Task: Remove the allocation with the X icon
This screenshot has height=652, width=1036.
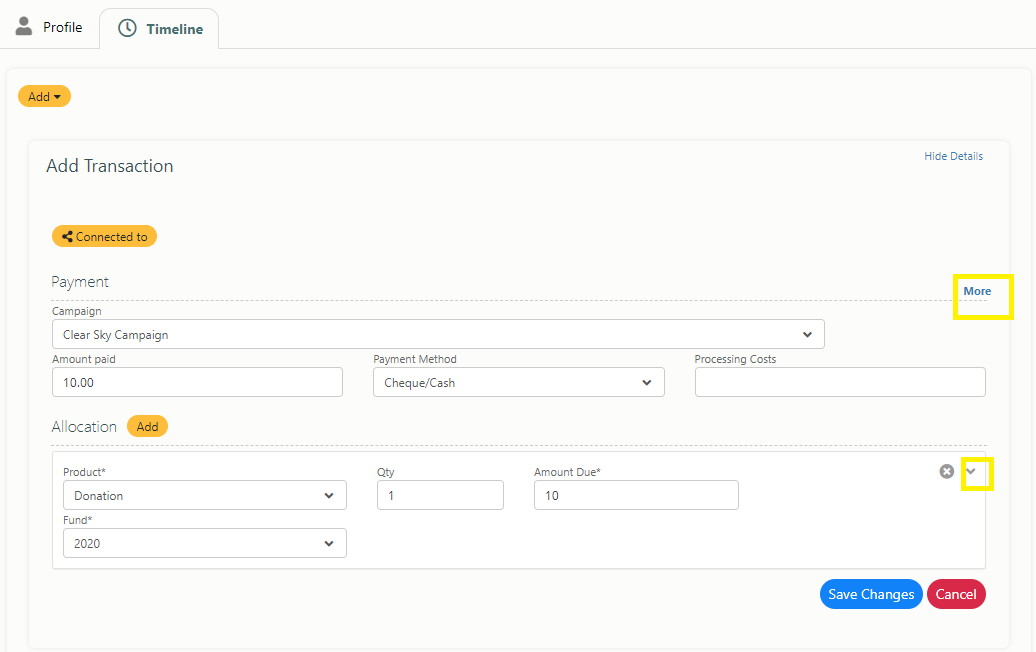Action: [946, 471]
